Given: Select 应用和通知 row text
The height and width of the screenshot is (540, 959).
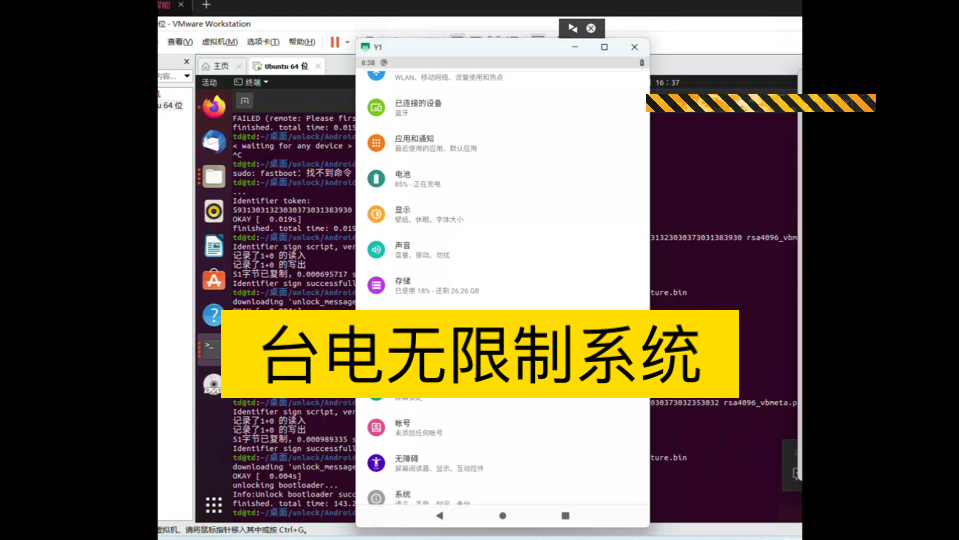Looking at the screenshot, I should [436, 144].
